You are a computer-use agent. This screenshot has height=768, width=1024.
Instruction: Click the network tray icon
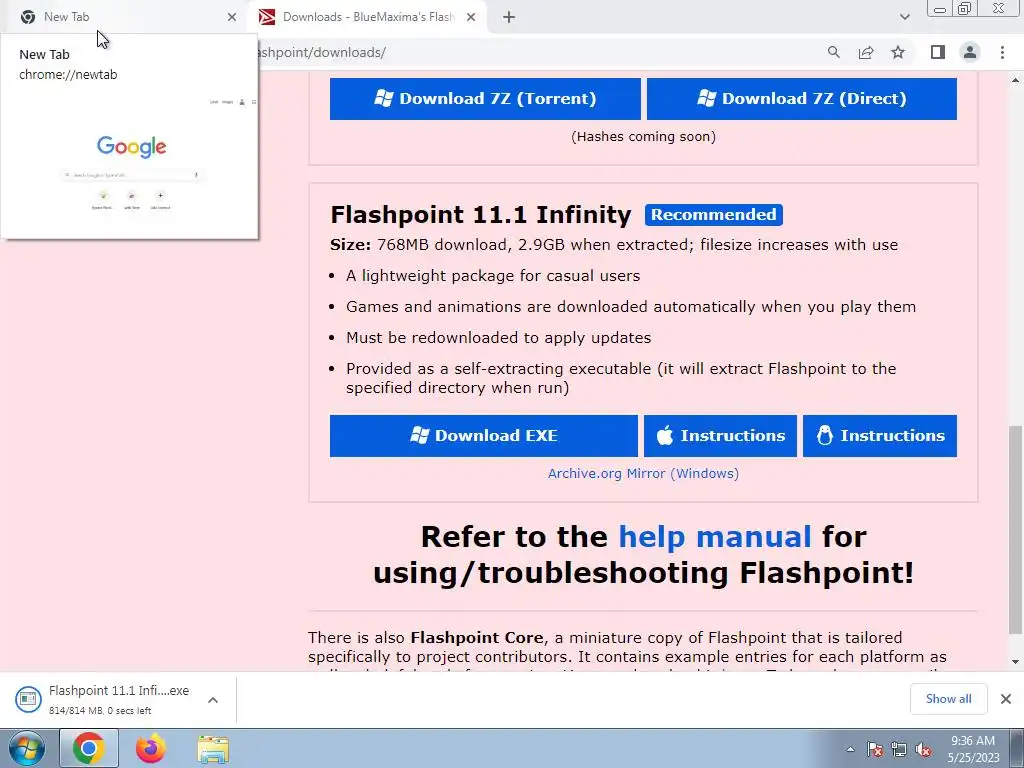(899, 749)
